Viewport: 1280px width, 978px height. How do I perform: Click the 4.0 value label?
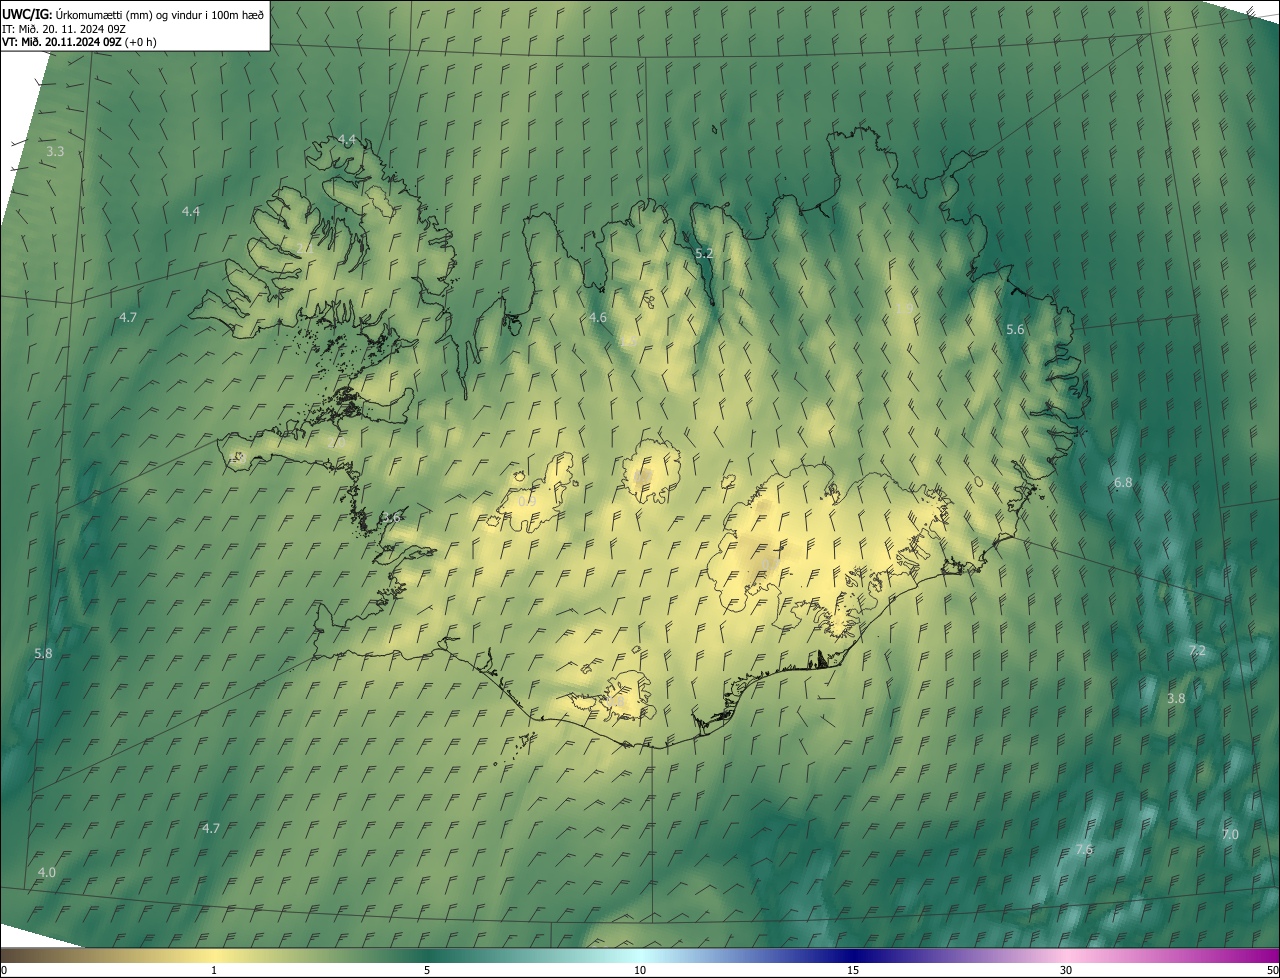[47, 873]
